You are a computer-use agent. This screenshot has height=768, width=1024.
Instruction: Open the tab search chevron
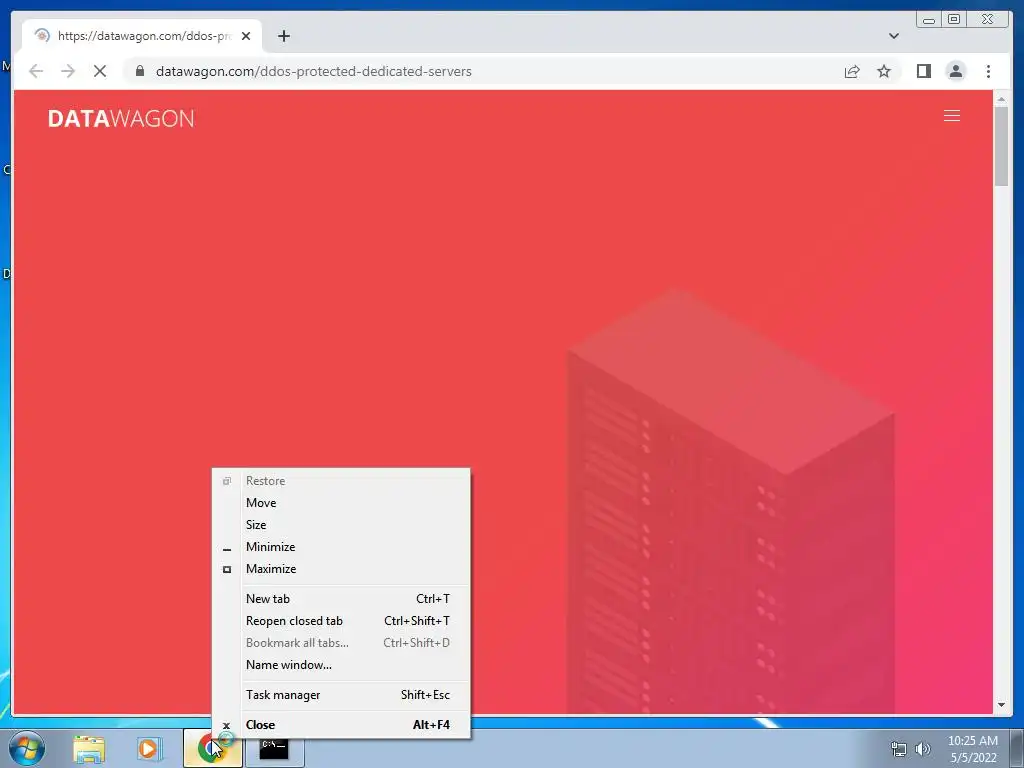(893, 36)
